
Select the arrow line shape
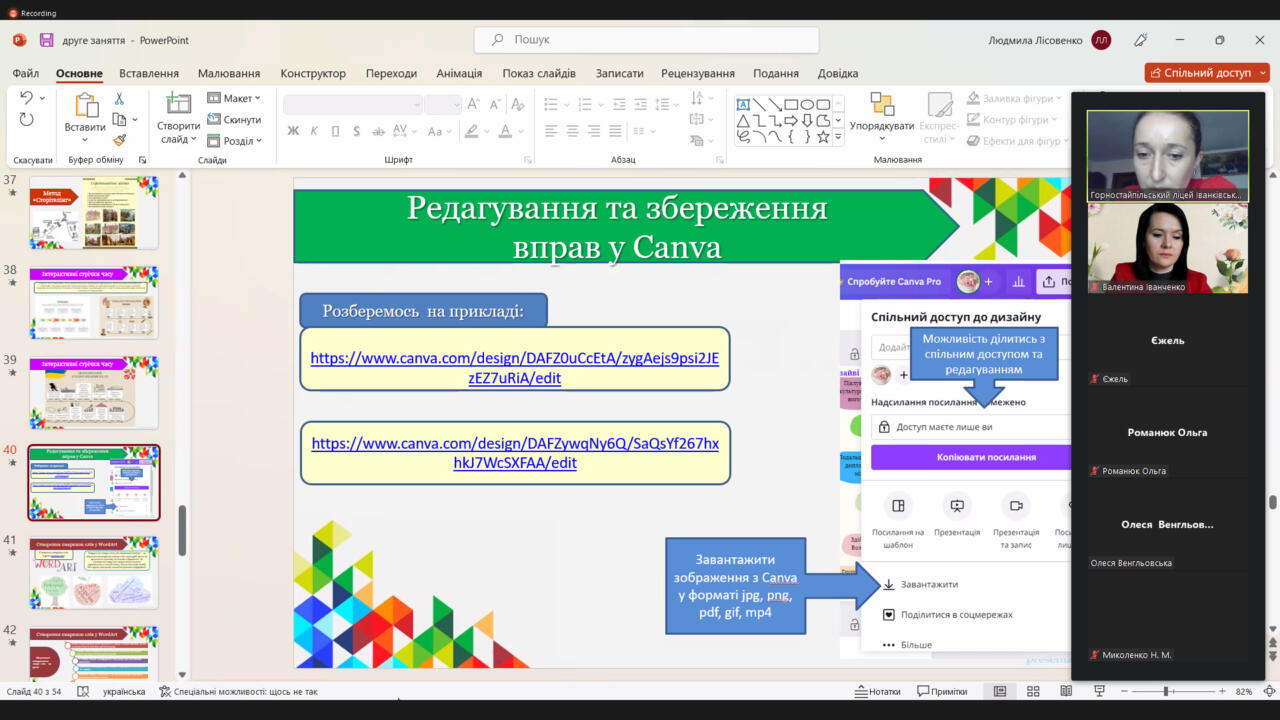(x=775, y=104)
